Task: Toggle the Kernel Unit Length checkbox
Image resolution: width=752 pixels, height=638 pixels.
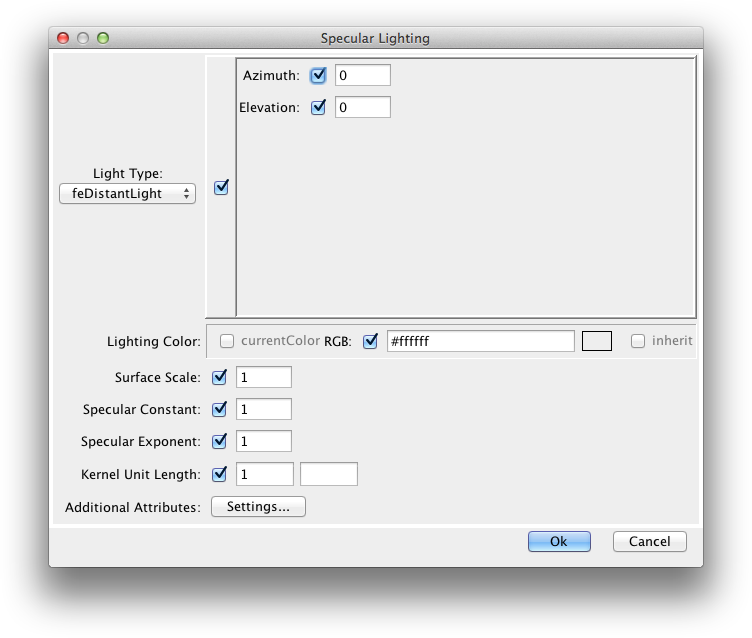Action: [x=220, y=474]
